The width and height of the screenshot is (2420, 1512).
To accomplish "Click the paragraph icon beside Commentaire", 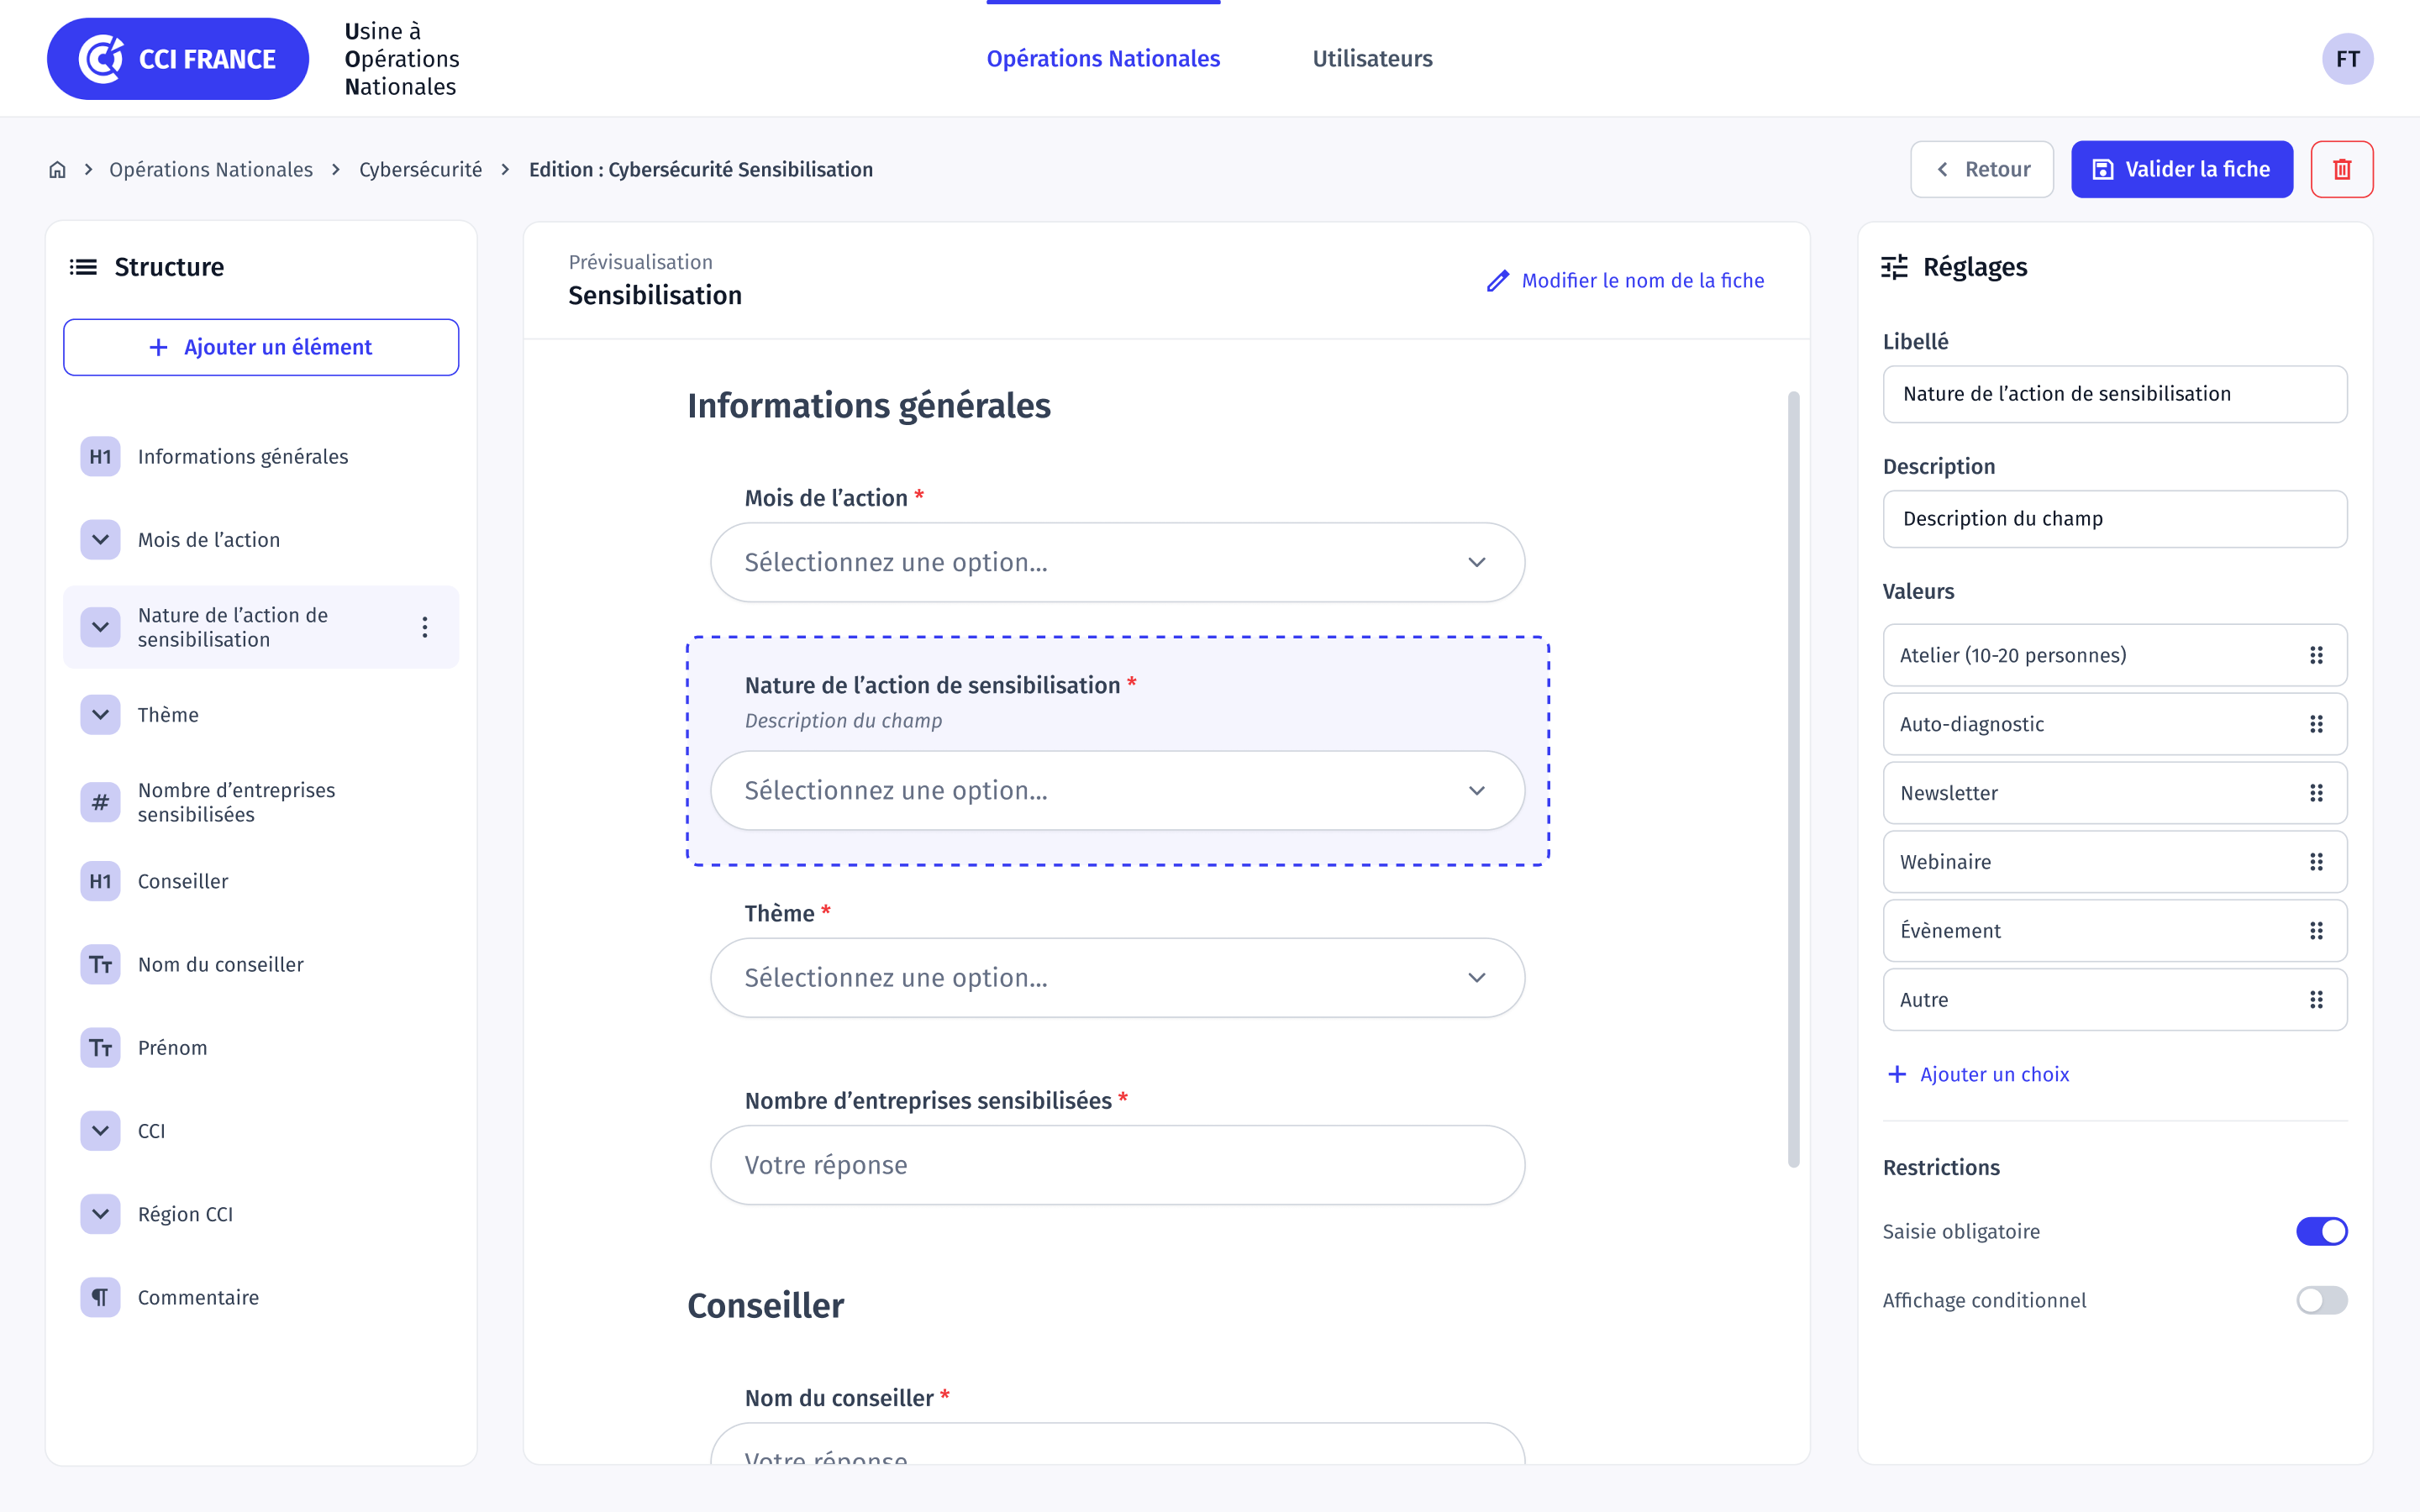I will coord(100,1297).
